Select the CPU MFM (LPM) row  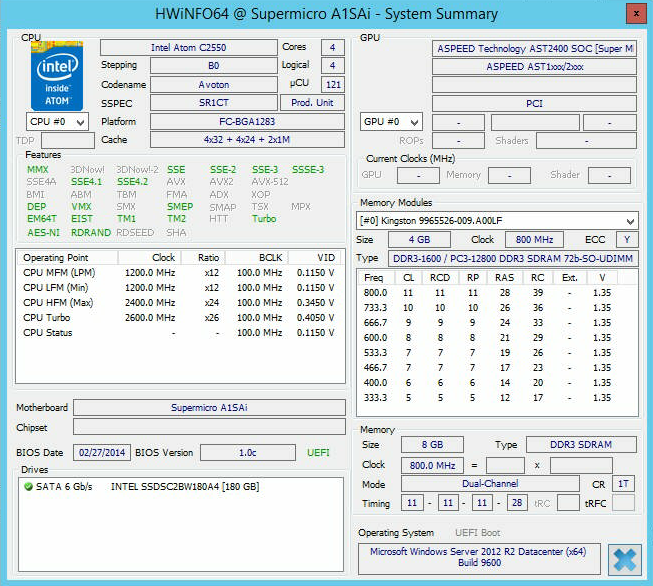pos(179,272)
